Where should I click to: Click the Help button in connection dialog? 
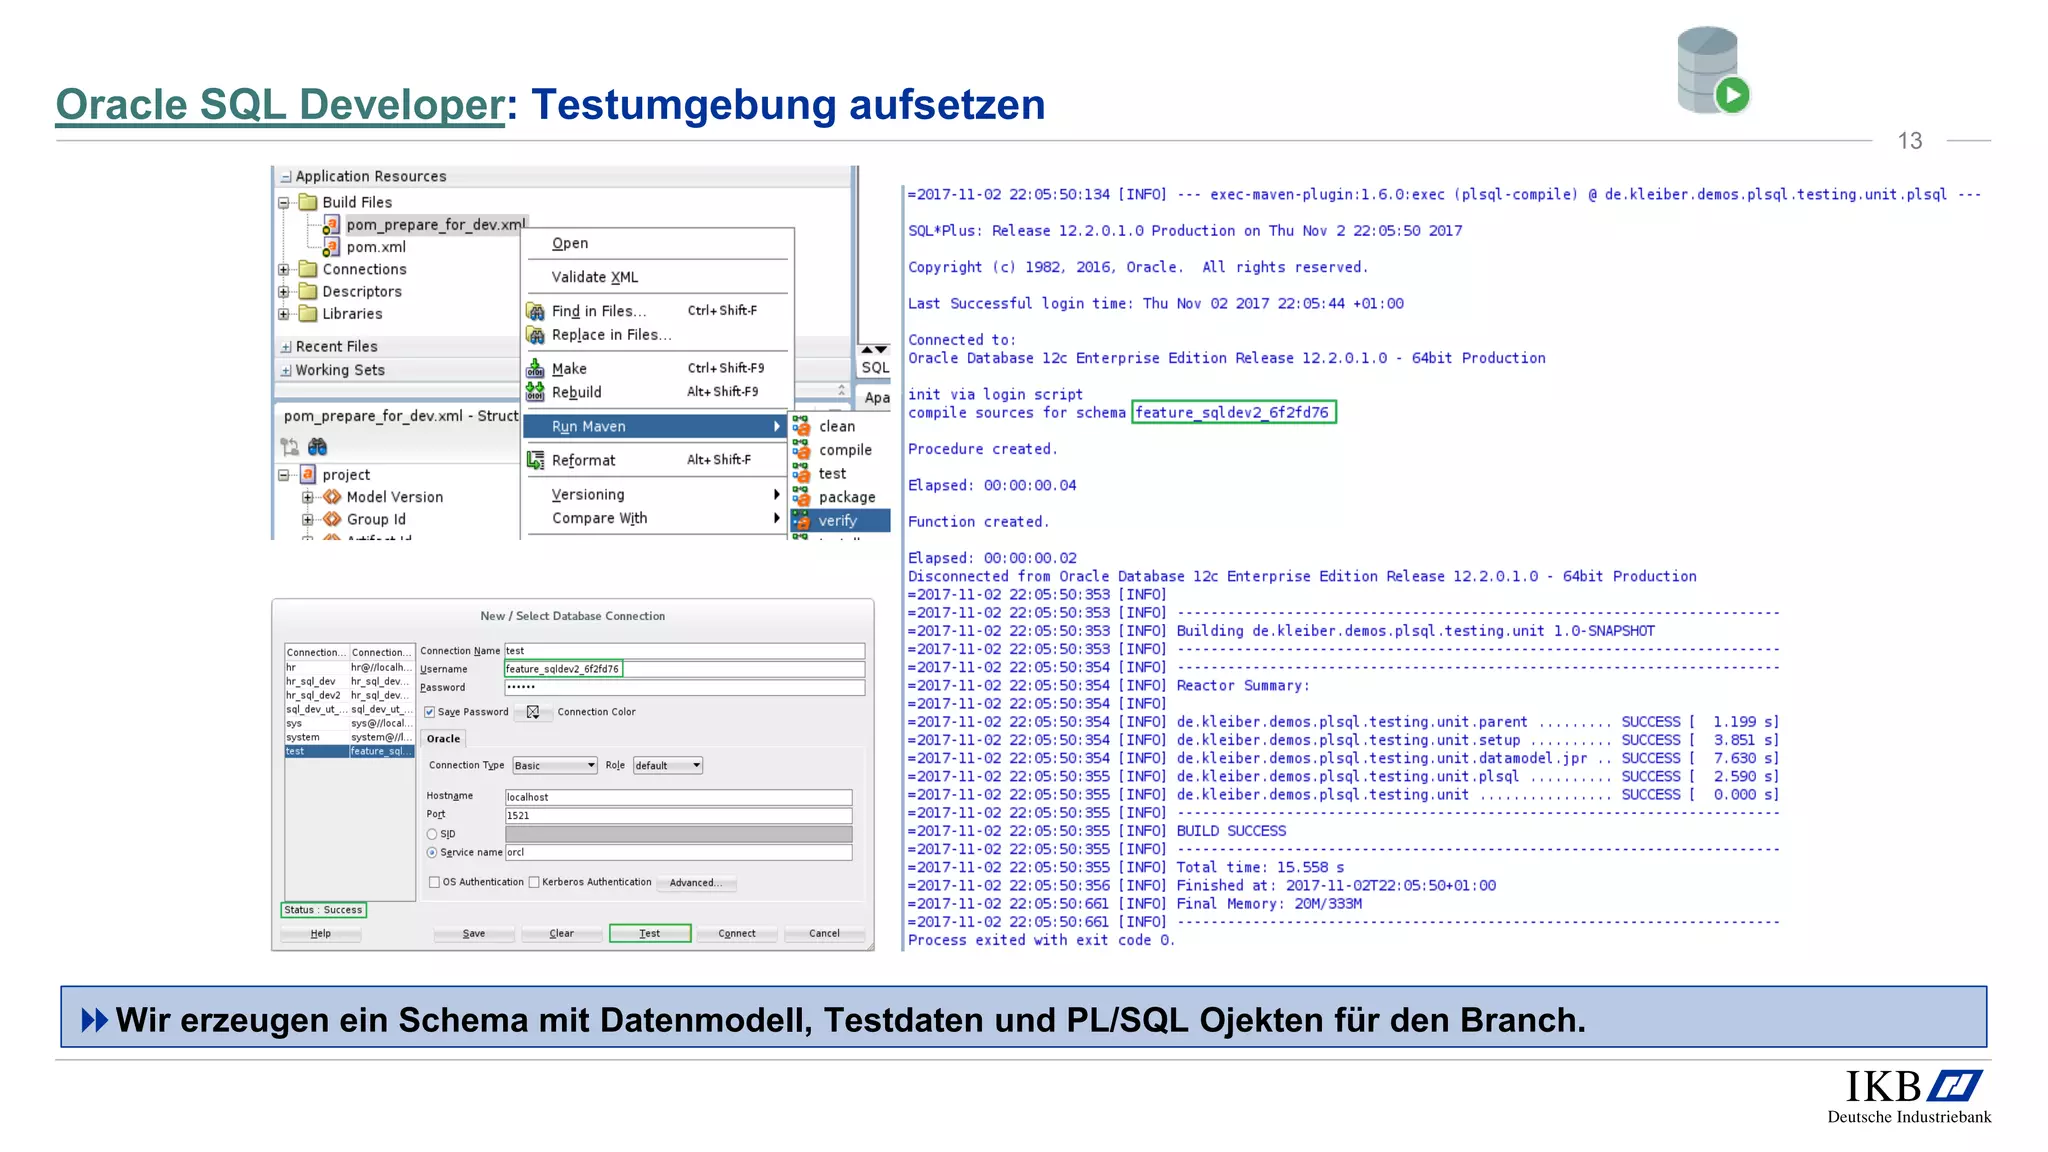[x=320, y=933]
